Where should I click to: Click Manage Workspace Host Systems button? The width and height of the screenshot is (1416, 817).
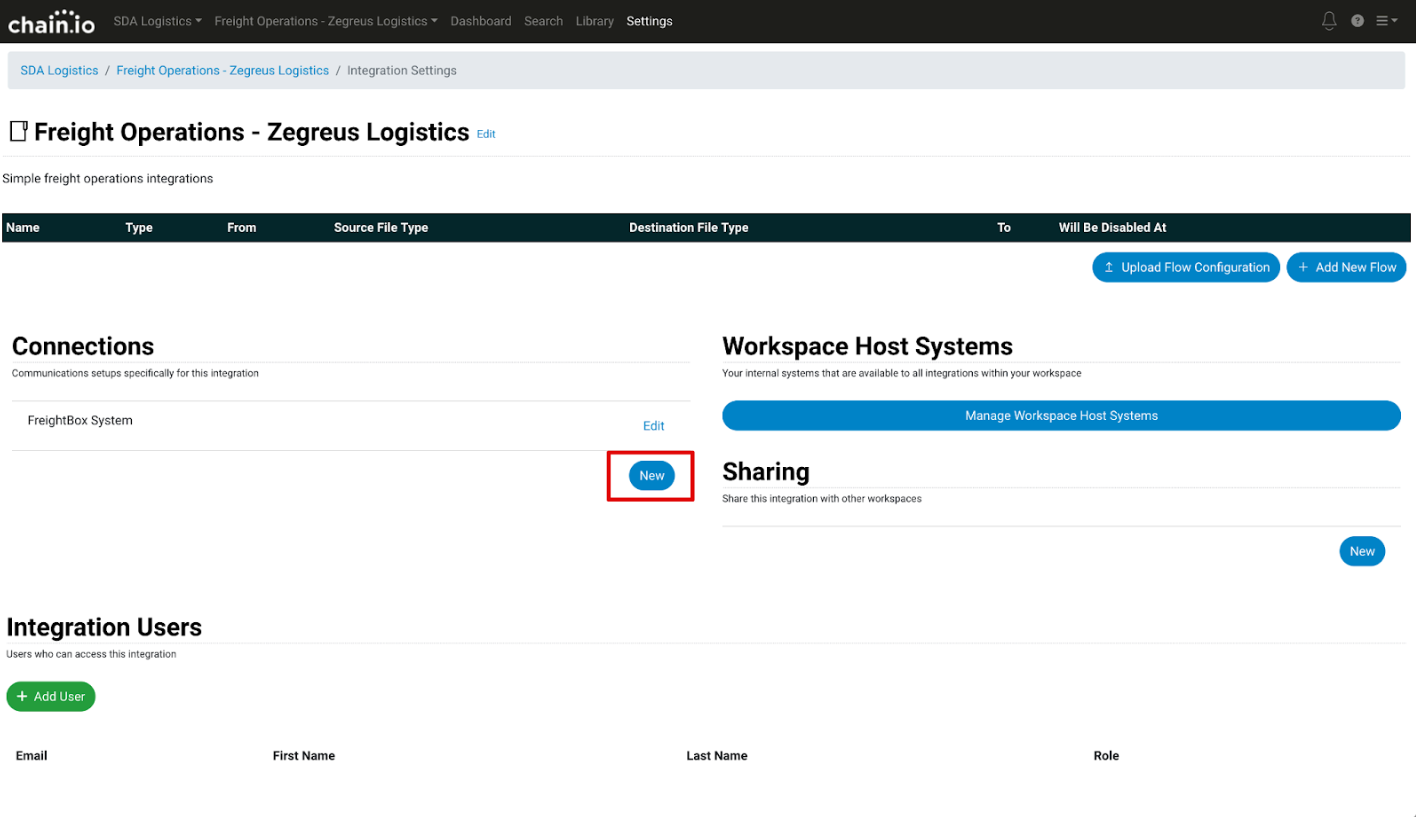pos(1061,416)
